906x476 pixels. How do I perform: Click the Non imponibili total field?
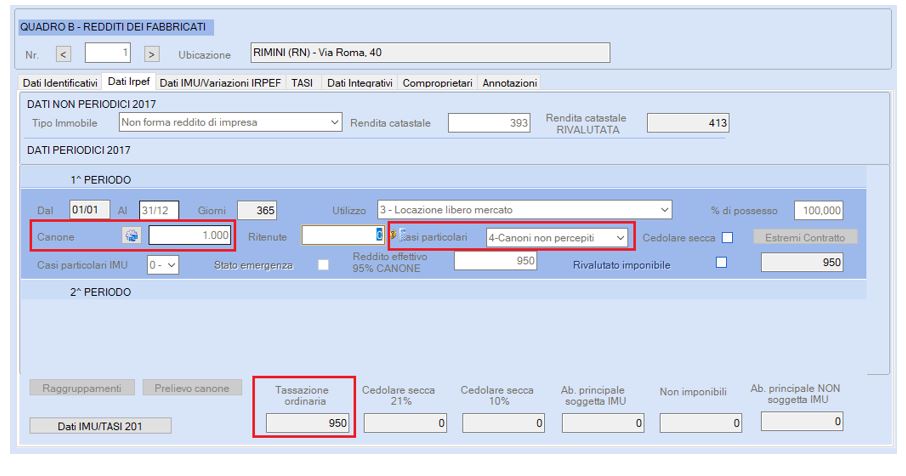point(700,423)
